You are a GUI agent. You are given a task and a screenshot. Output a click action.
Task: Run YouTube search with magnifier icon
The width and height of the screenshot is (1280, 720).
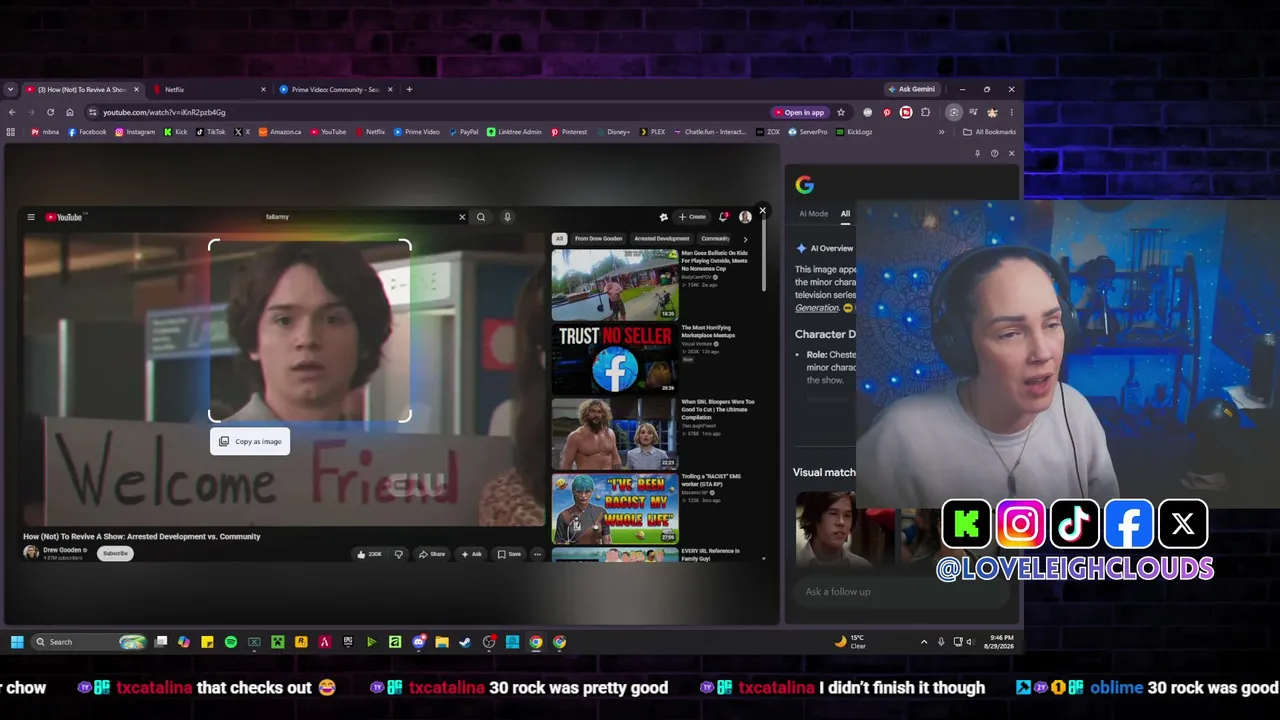[x=481, y=217]
